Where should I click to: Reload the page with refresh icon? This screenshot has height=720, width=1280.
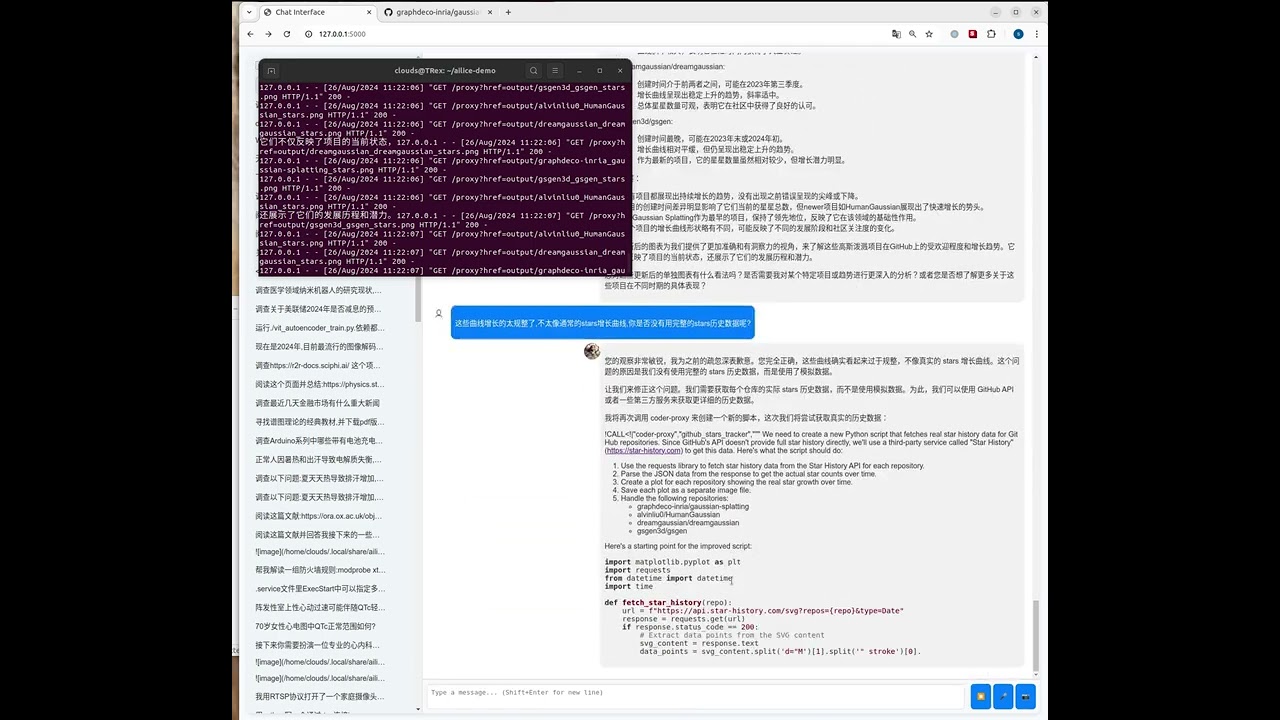coord(287,34)
